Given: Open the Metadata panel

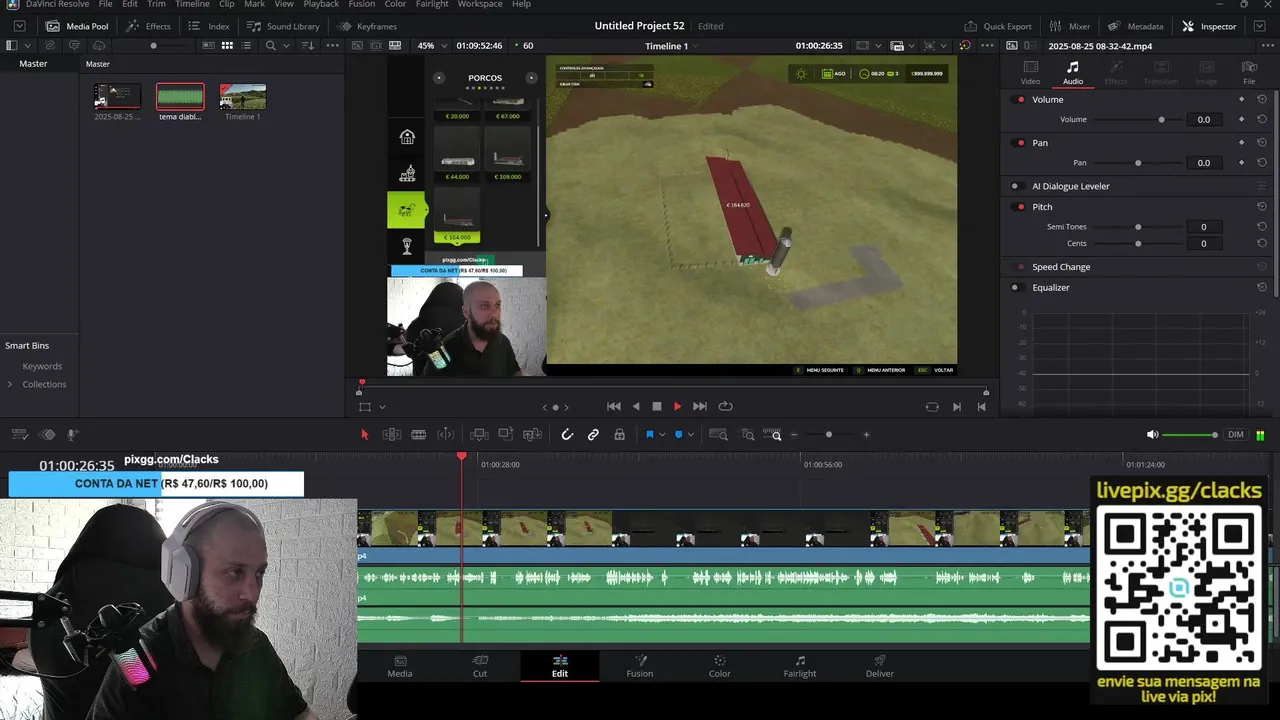Looking at the screenshot, I should (1135, 26).
